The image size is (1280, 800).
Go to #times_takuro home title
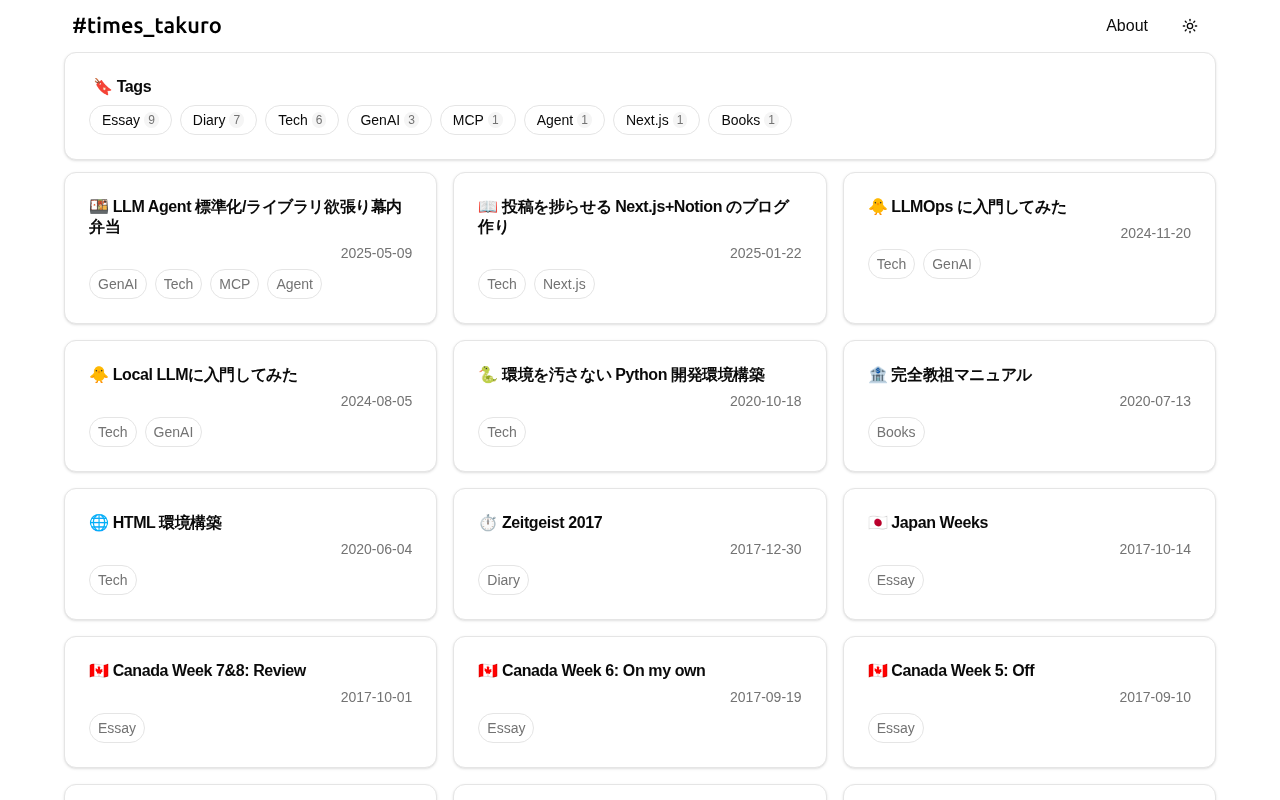[147, 26]
